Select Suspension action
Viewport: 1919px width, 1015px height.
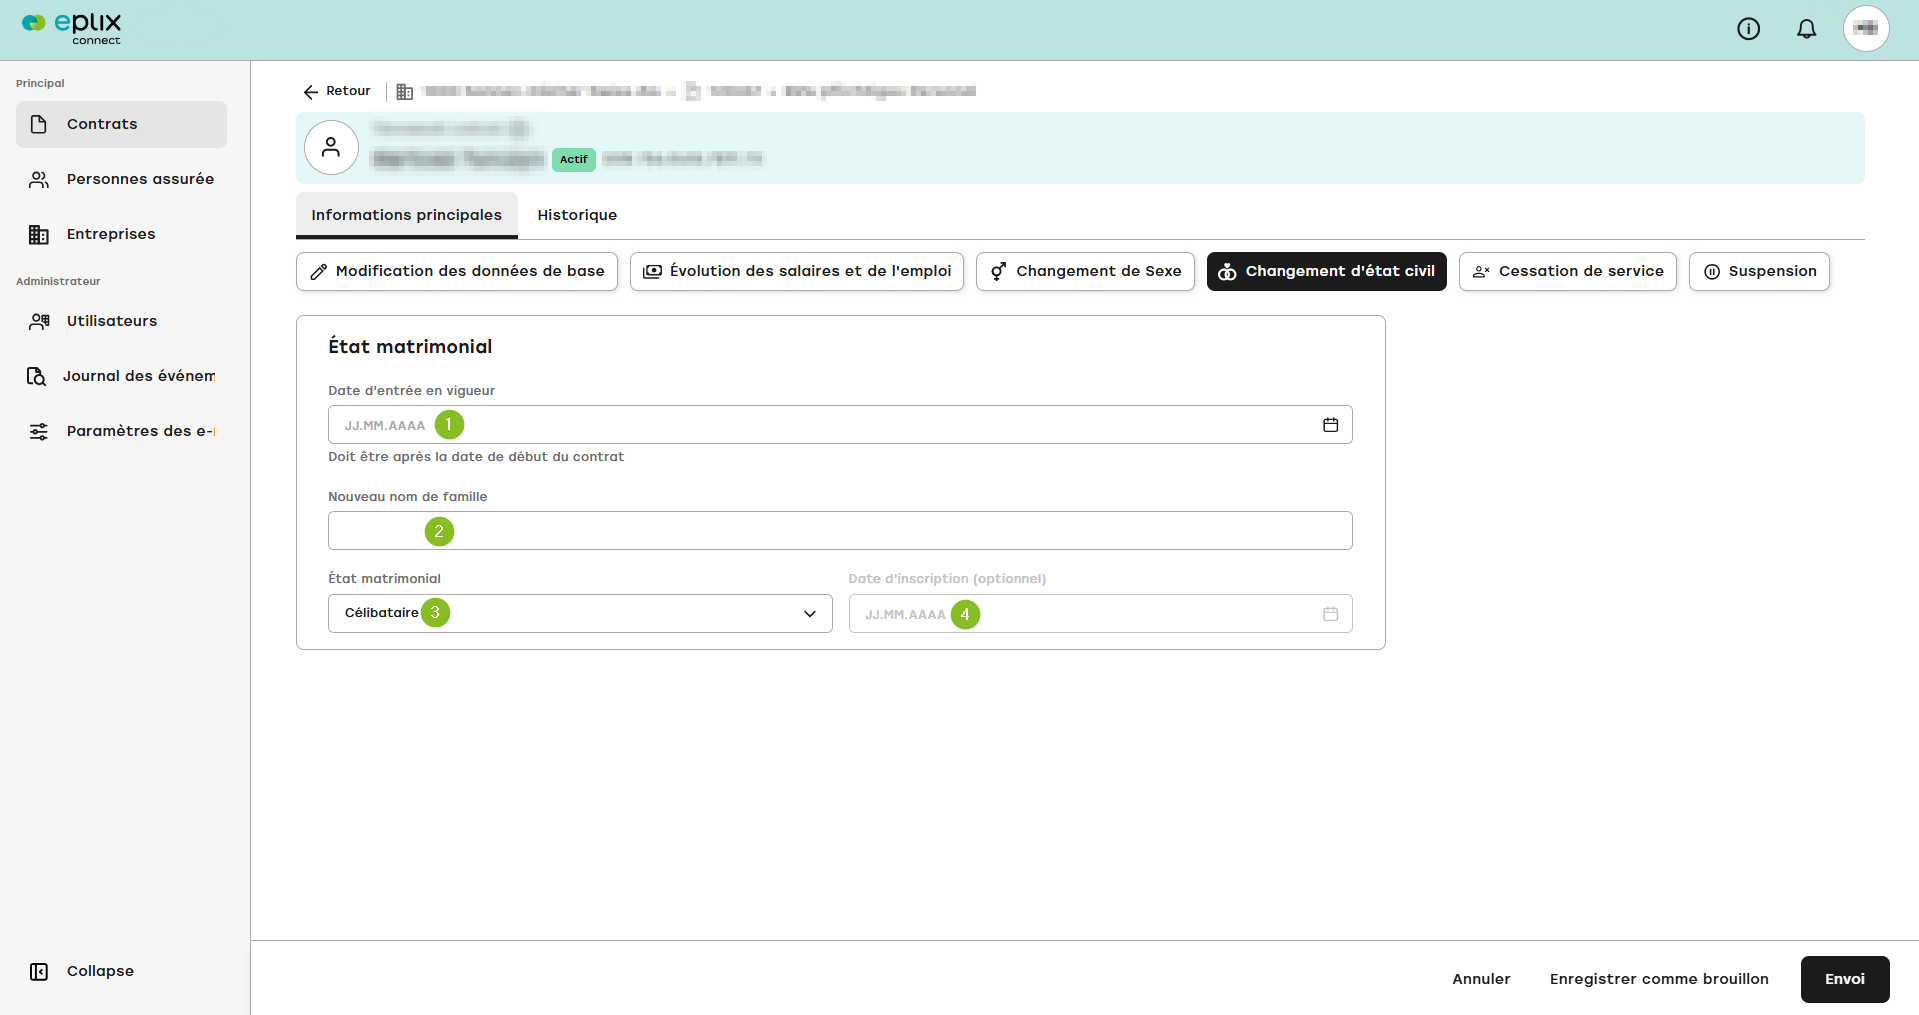click(1759, 271)
